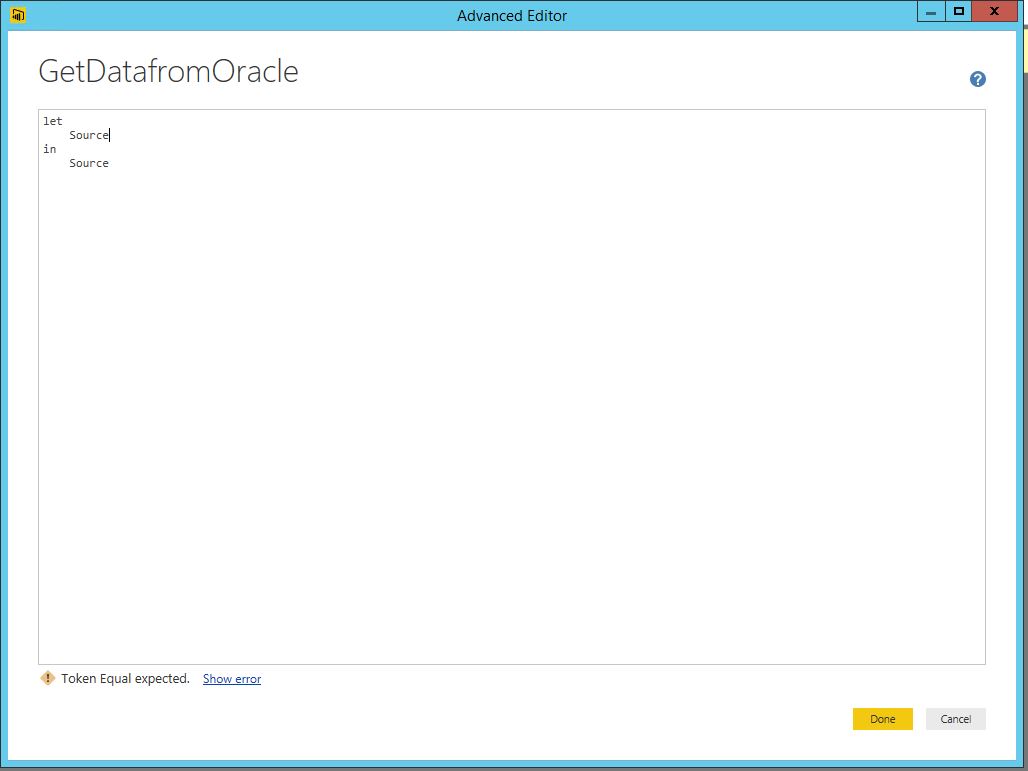Image resolution: width=1028 pixels, height=771 pixels.
Task: Click inside the query code editor area
Action: [511, 387]
